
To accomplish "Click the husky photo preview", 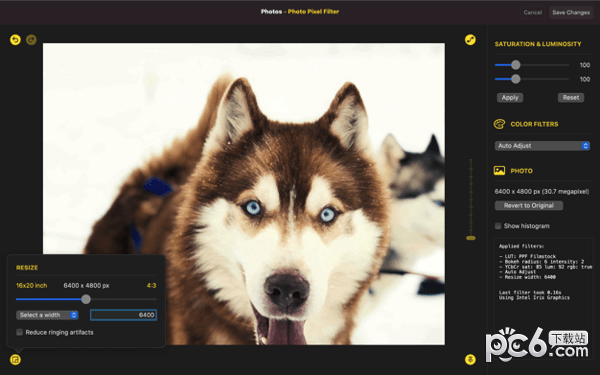I will (244, 194).
